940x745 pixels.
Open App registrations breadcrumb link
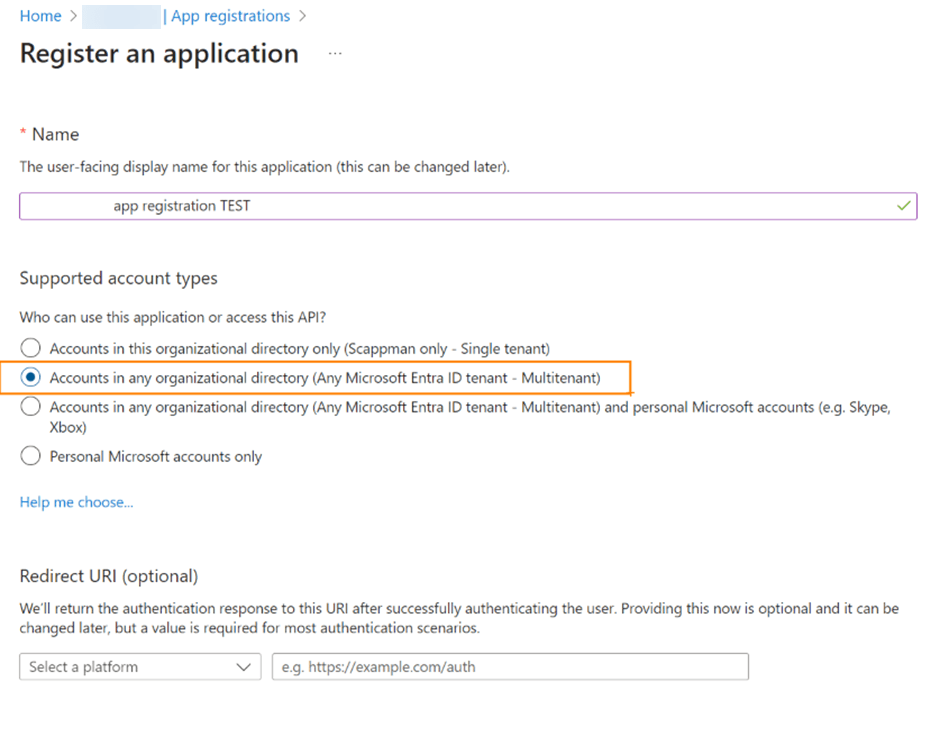(231, 16)
